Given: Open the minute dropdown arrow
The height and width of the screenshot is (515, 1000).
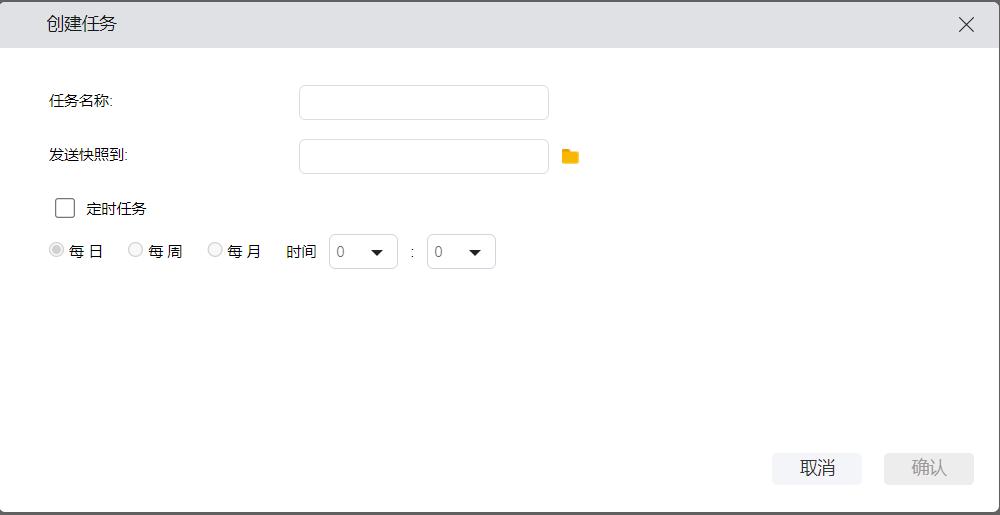Looking at the screenshot, I should point(475,252).
